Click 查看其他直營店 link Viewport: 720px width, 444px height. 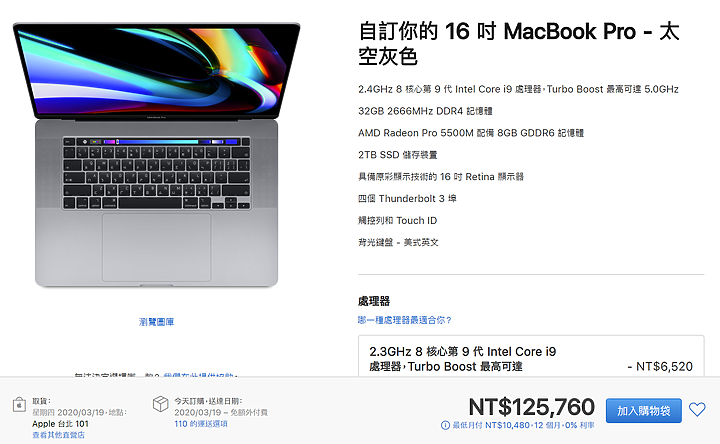[x=58, y=435]
